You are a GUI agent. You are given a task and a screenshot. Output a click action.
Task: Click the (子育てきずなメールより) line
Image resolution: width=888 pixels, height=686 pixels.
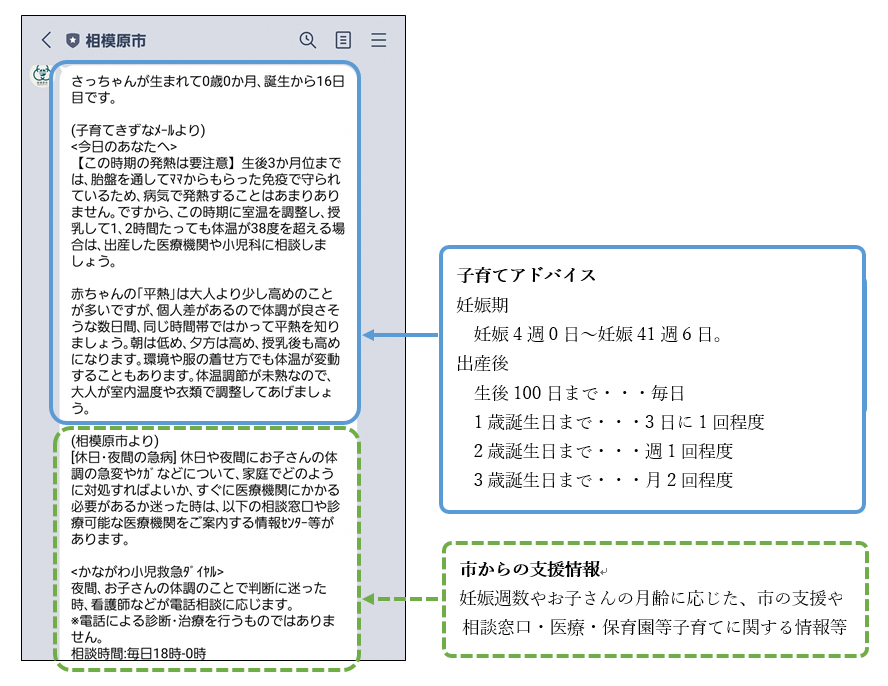point(138,129)
